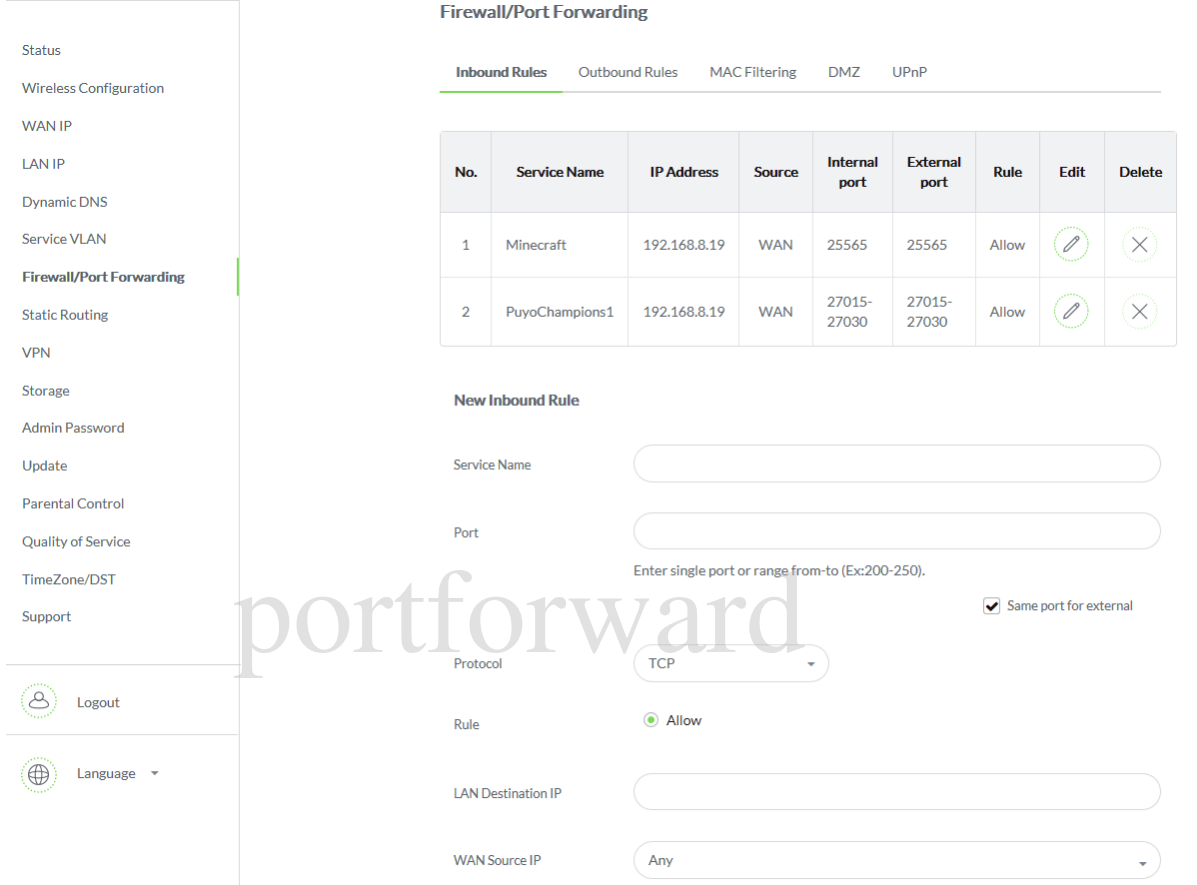
Task: Open the Protocol dropdown showing TCP
Action: [731, 663]
